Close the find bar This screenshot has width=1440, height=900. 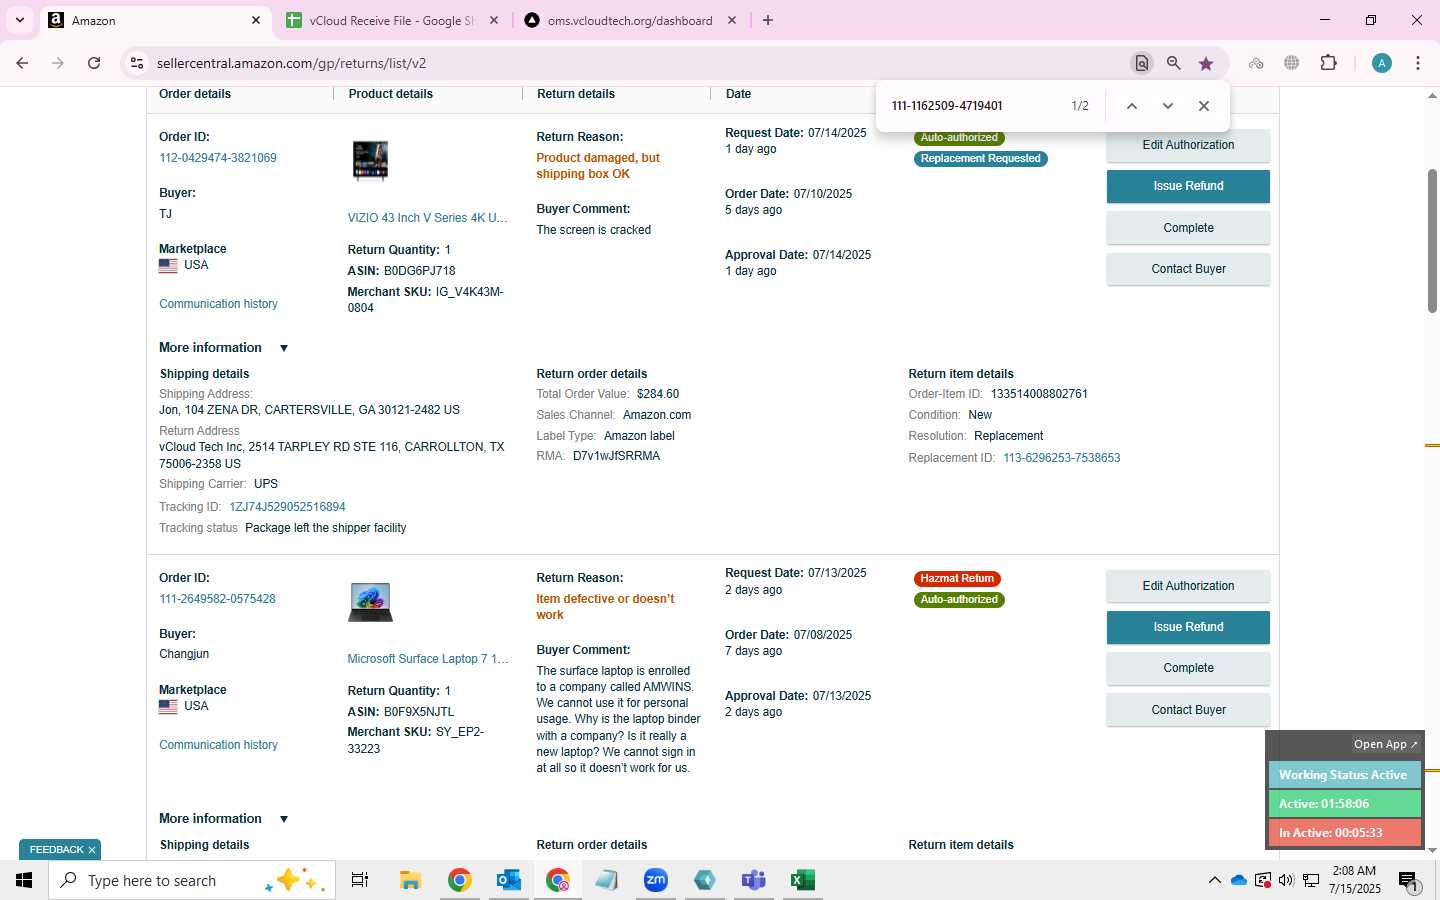click(x=1204, y=106)
